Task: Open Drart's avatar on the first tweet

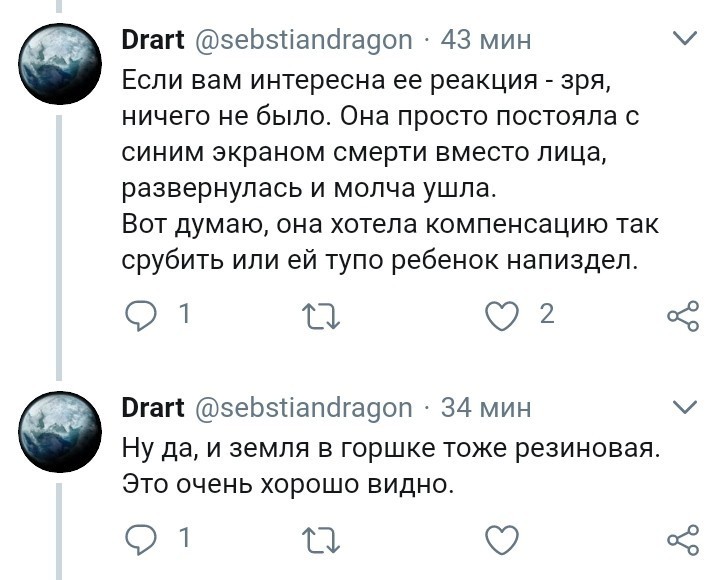Action: (61, 62)
